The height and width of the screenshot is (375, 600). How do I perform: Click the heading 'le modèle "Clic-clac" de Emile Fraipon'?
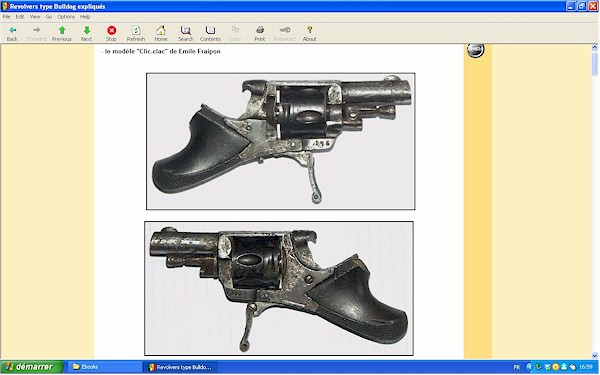[x=162, y=51]
